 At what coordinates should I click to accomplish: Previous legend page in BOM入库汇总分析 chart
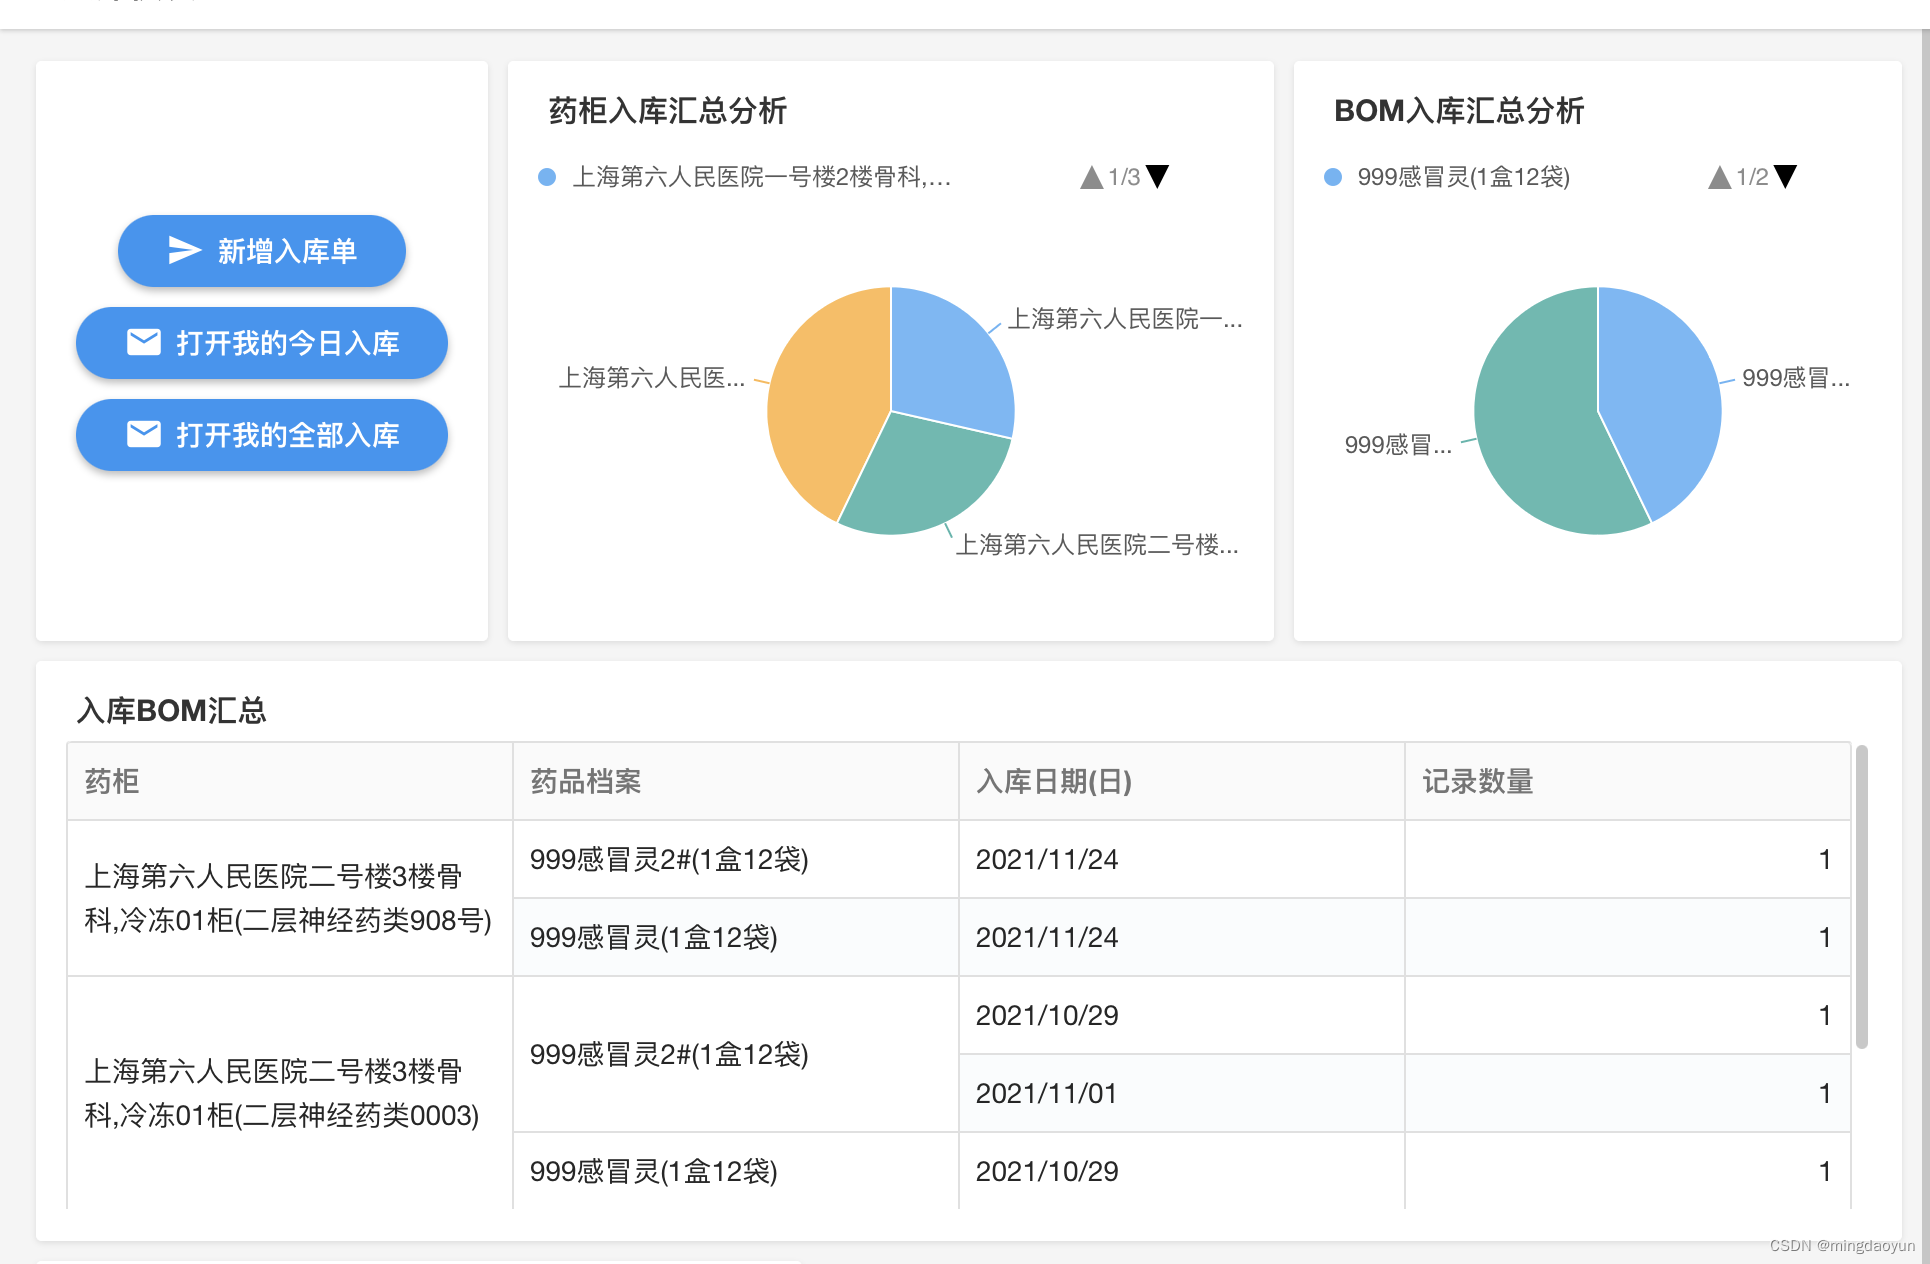(1719, 177)
